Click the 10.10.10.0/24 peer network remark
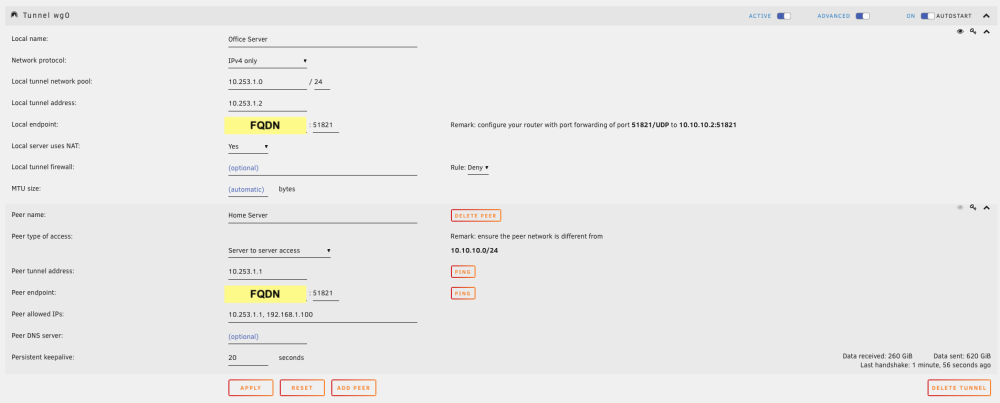This screenshot has height=403, width=1000. click(x=474, y=251)
